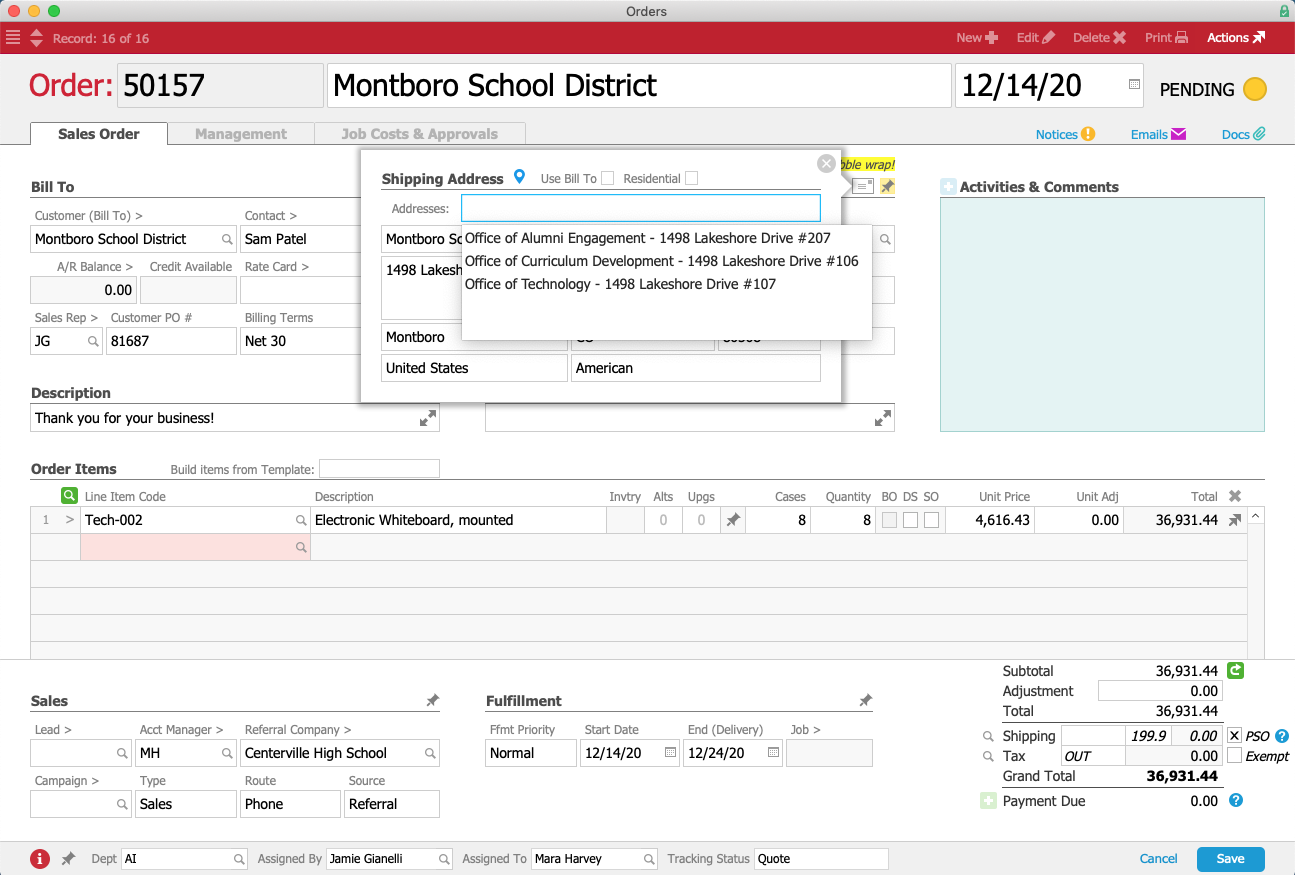The width and height of the screenshot is (1295, 875).
Task: Open Tech-002 line detail arrow icon
Action: point(1235,520)
